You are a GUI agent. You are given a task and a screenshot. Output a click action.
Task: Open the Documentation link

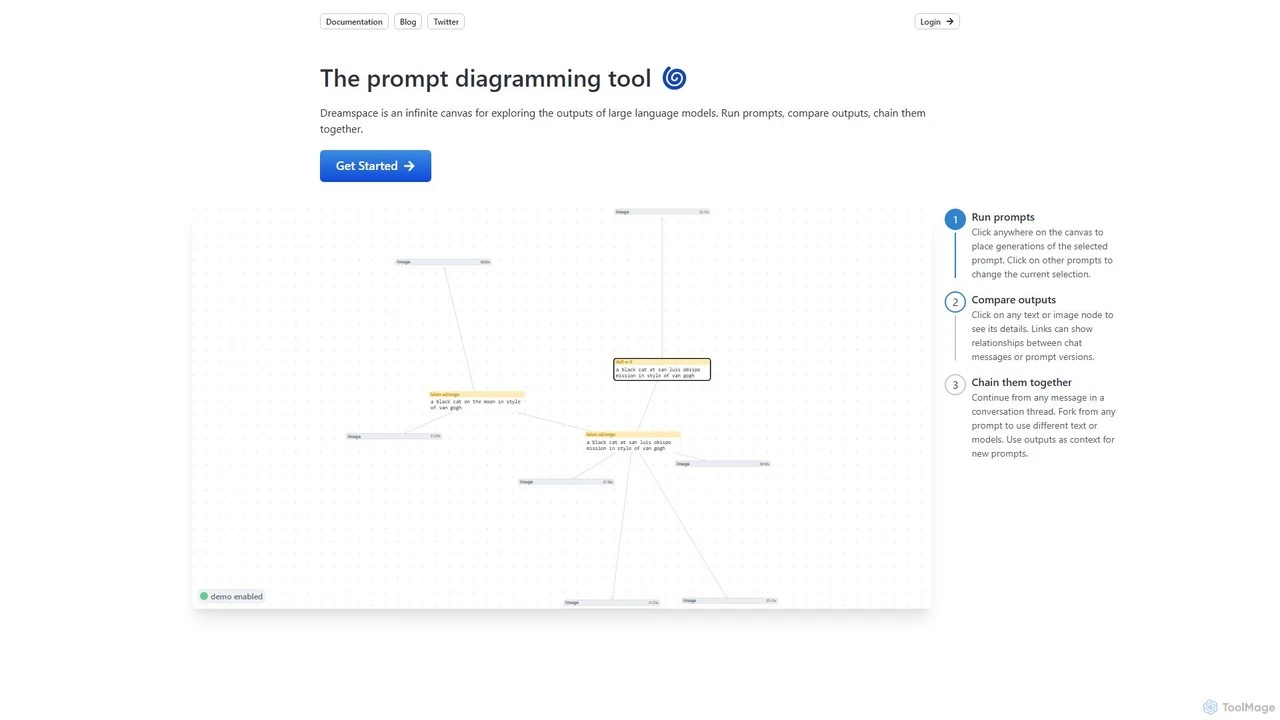(354, 21)
